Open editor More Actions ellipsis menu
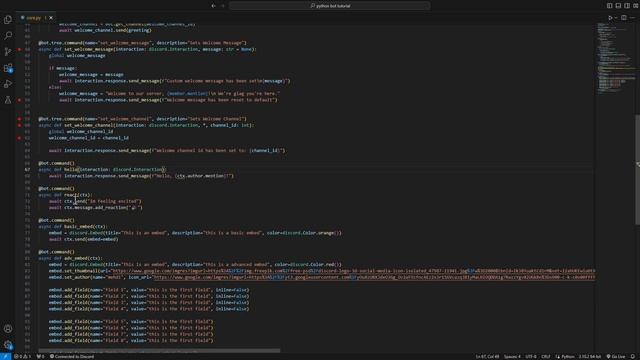This screenshot has width=640, height=360. (632, 18)
